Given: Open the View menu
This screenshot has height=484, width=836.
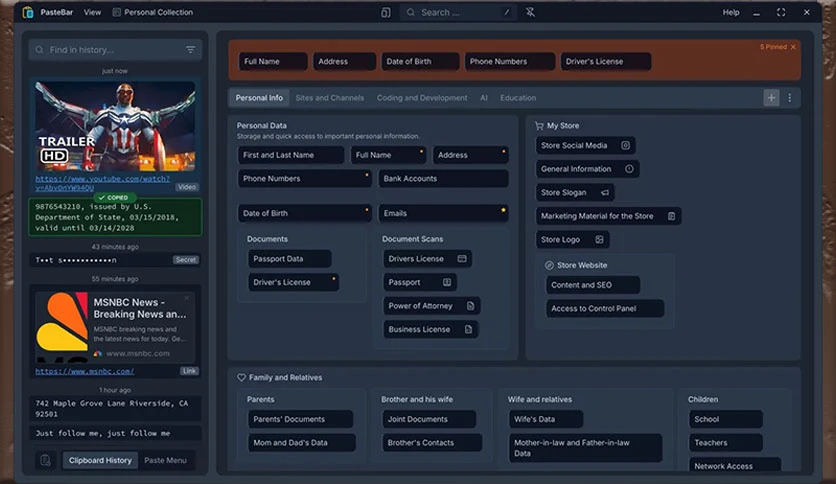Looking at the screenshot, I should coord(92,12).
